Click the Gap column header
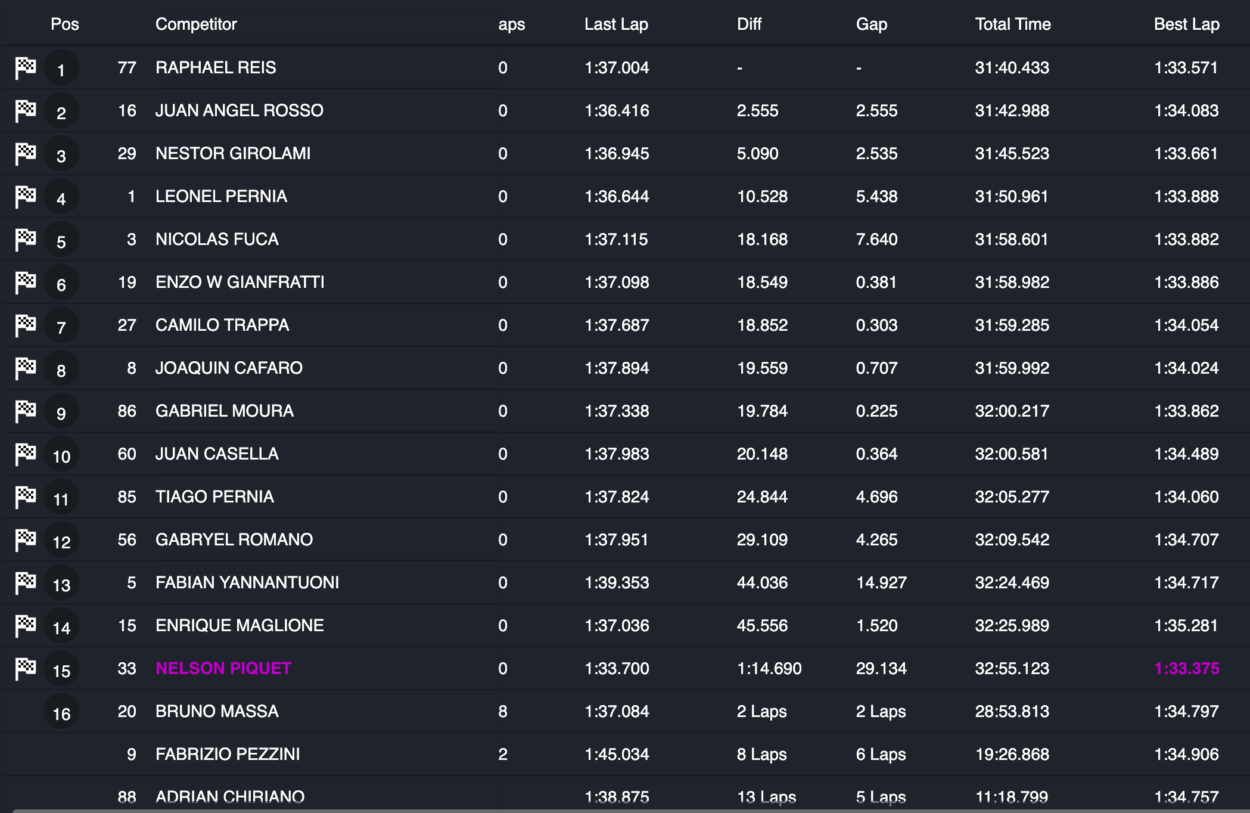1250x813 pixels. (871, 24)
